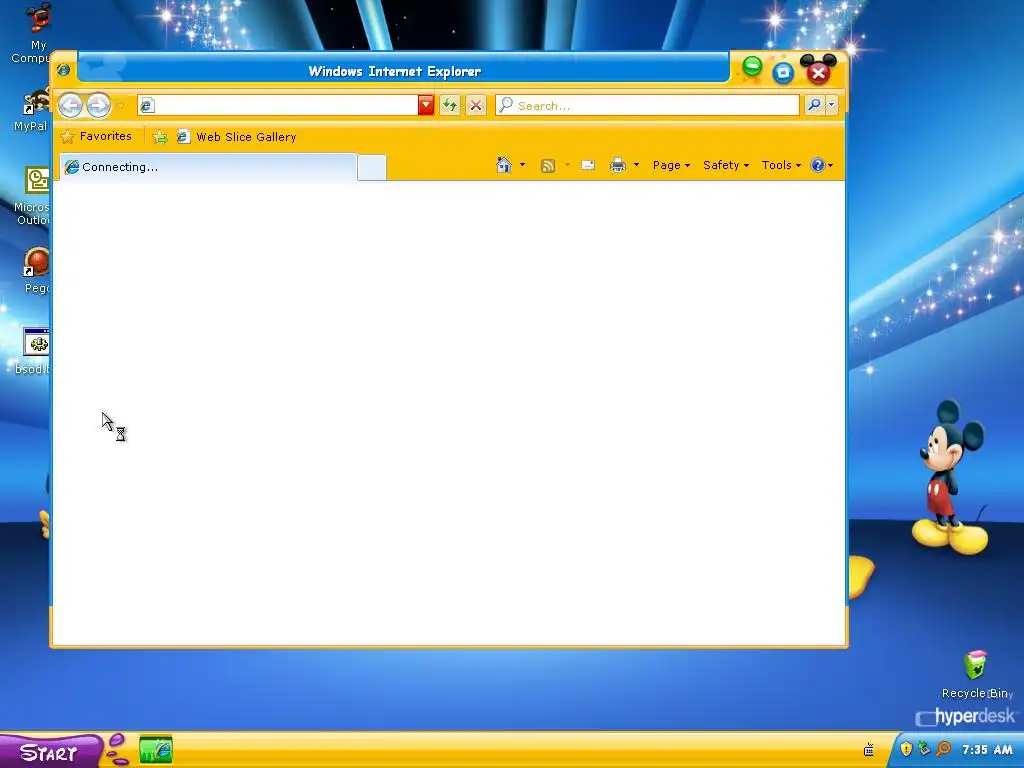Open a new tab with blank tab button
The width and height of the screenshot is (1024, 768).
372,168
